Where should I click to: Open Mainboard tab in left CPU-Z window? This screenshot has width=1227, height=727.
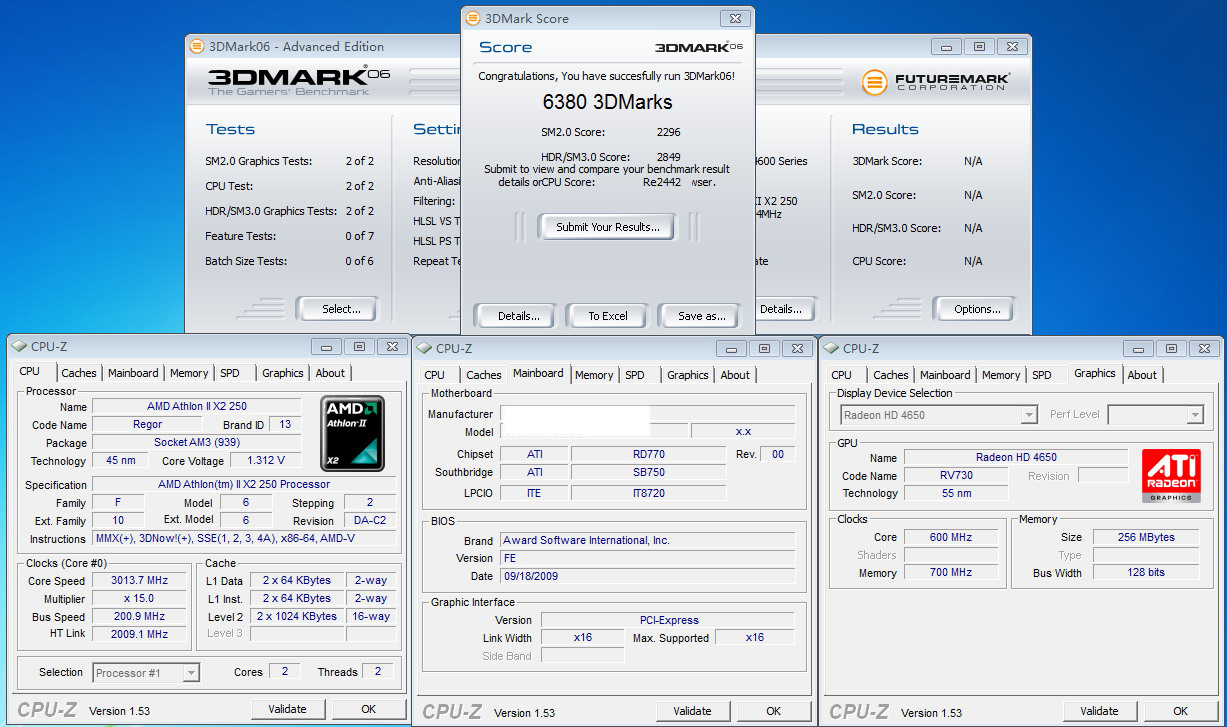[133, 373]
